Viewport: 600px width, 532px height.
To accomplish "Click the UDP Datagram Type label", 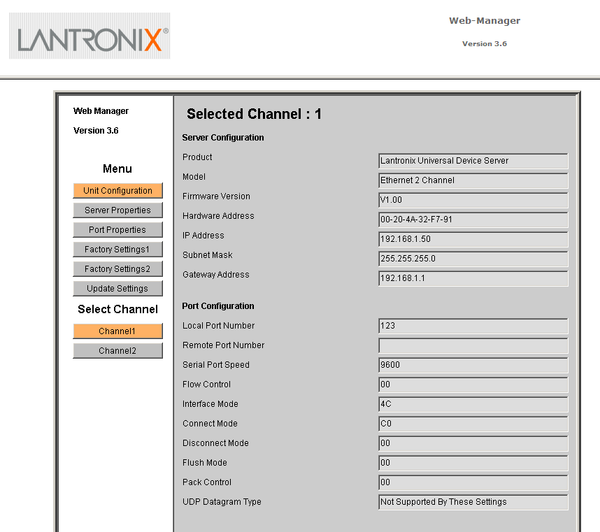I will pyautogui.click(x=222, y=502).
